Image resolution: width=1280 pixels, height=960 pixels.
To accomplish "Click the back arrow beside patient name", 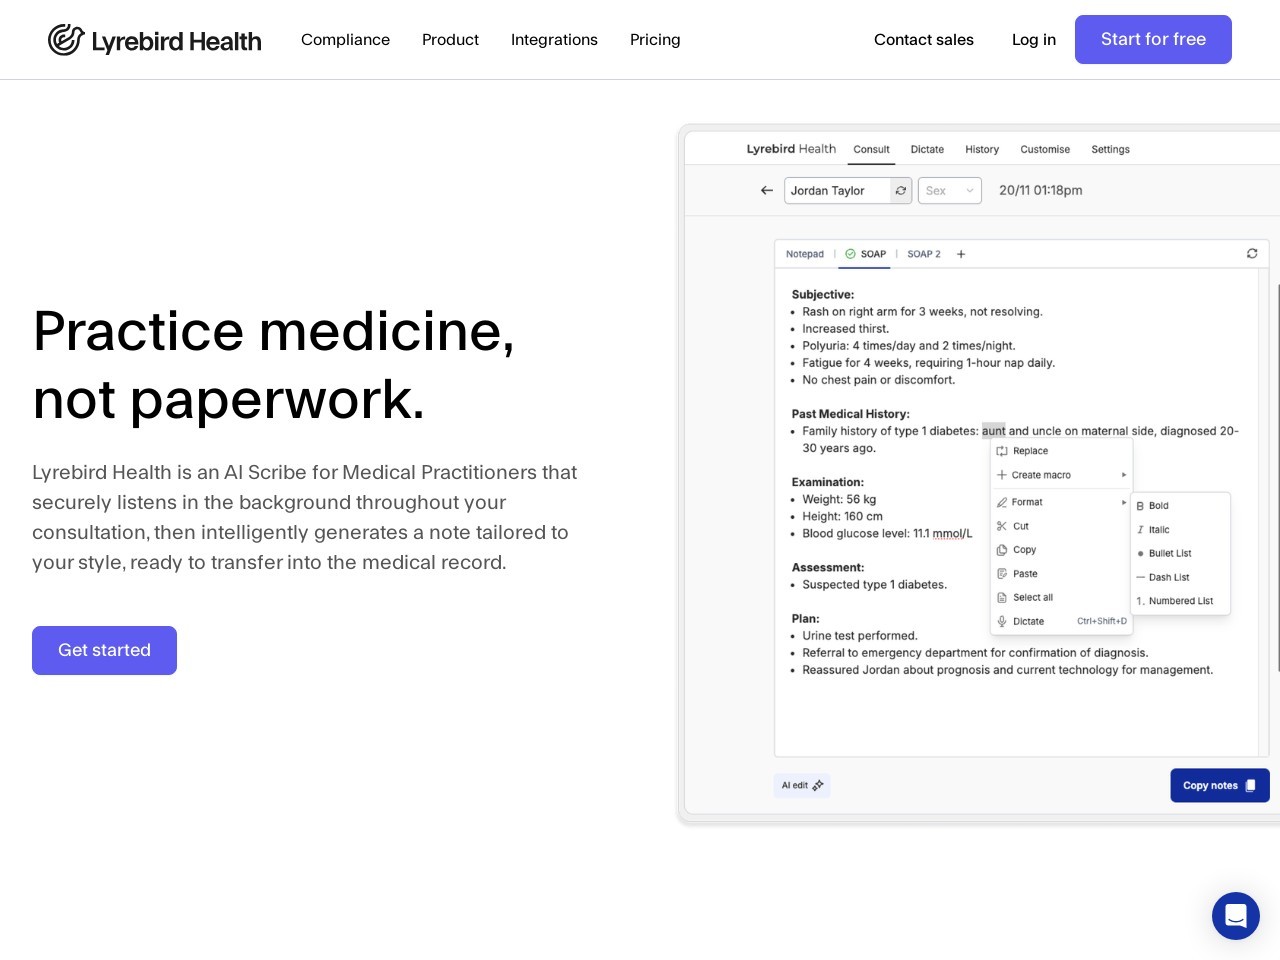I will [x=767, y=190].
